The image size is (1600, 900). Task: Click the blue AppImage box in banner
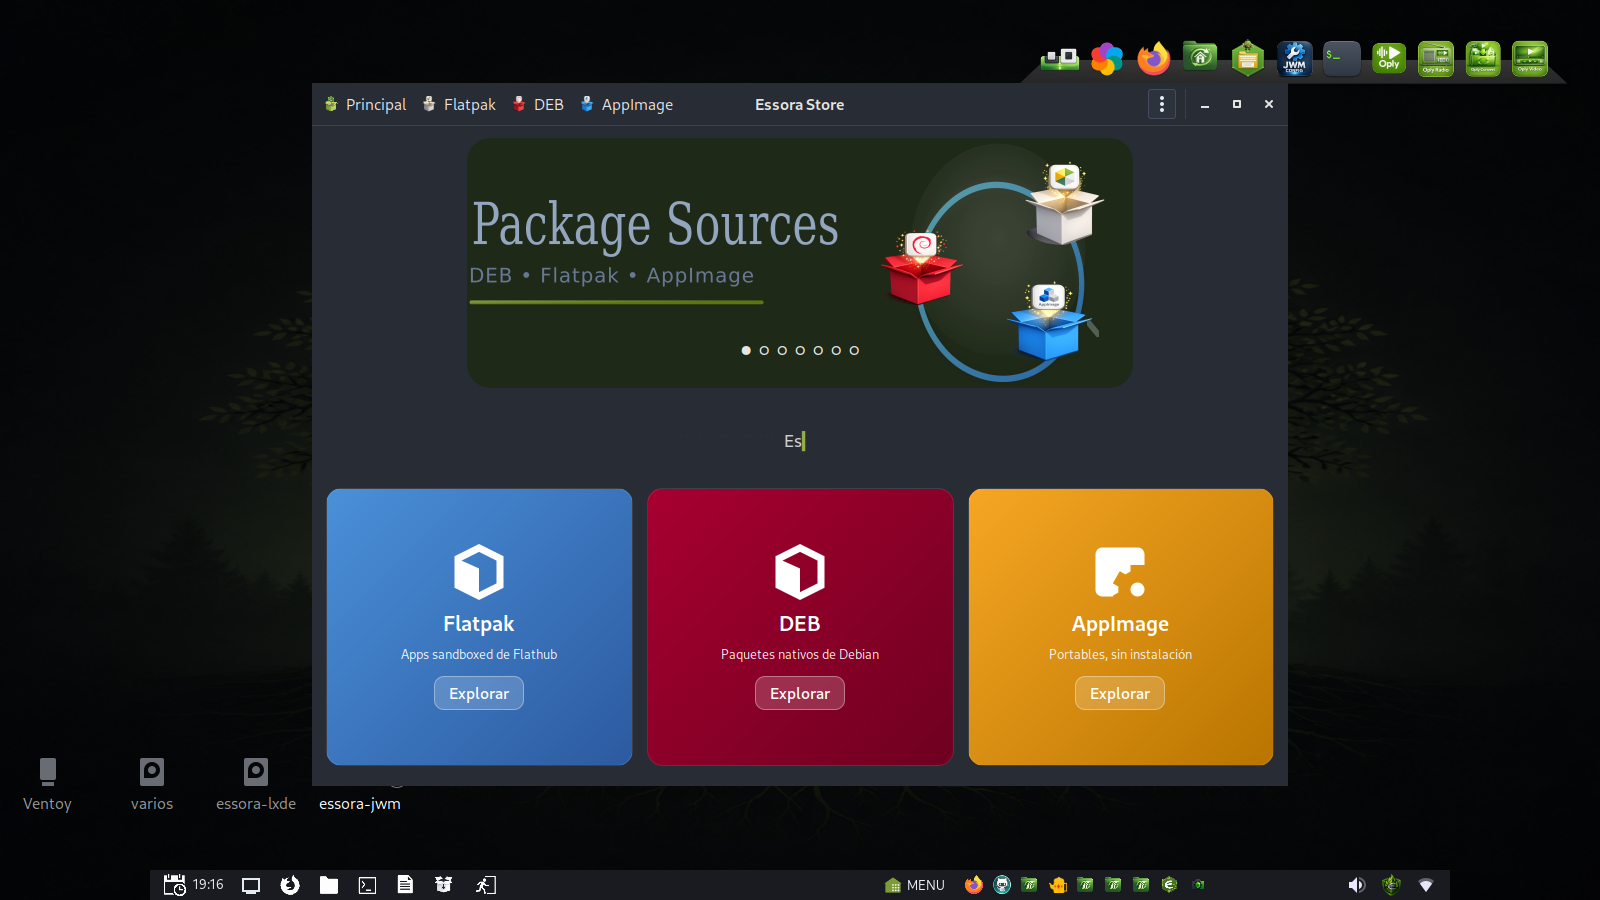(1048, 322)
